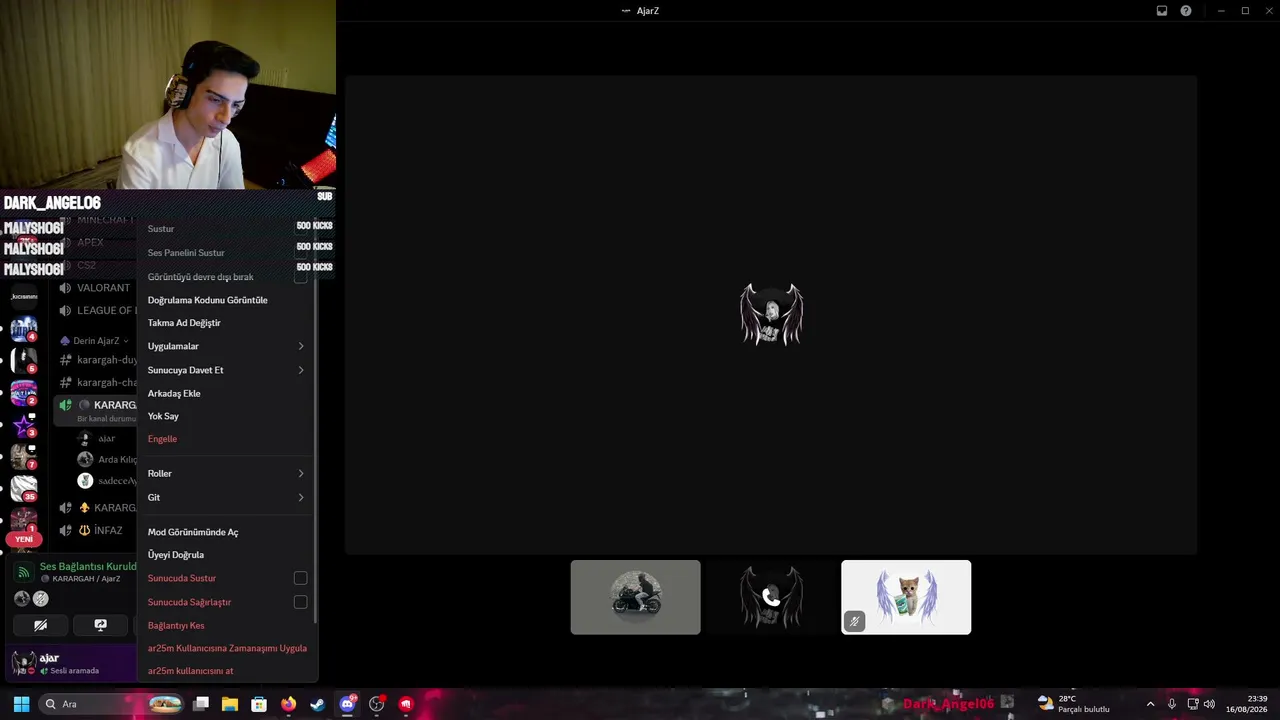Expand the Sunucuya Davet Et submenu arrow
Viewport: 1280px width, 720px height.
pos(301,370)
